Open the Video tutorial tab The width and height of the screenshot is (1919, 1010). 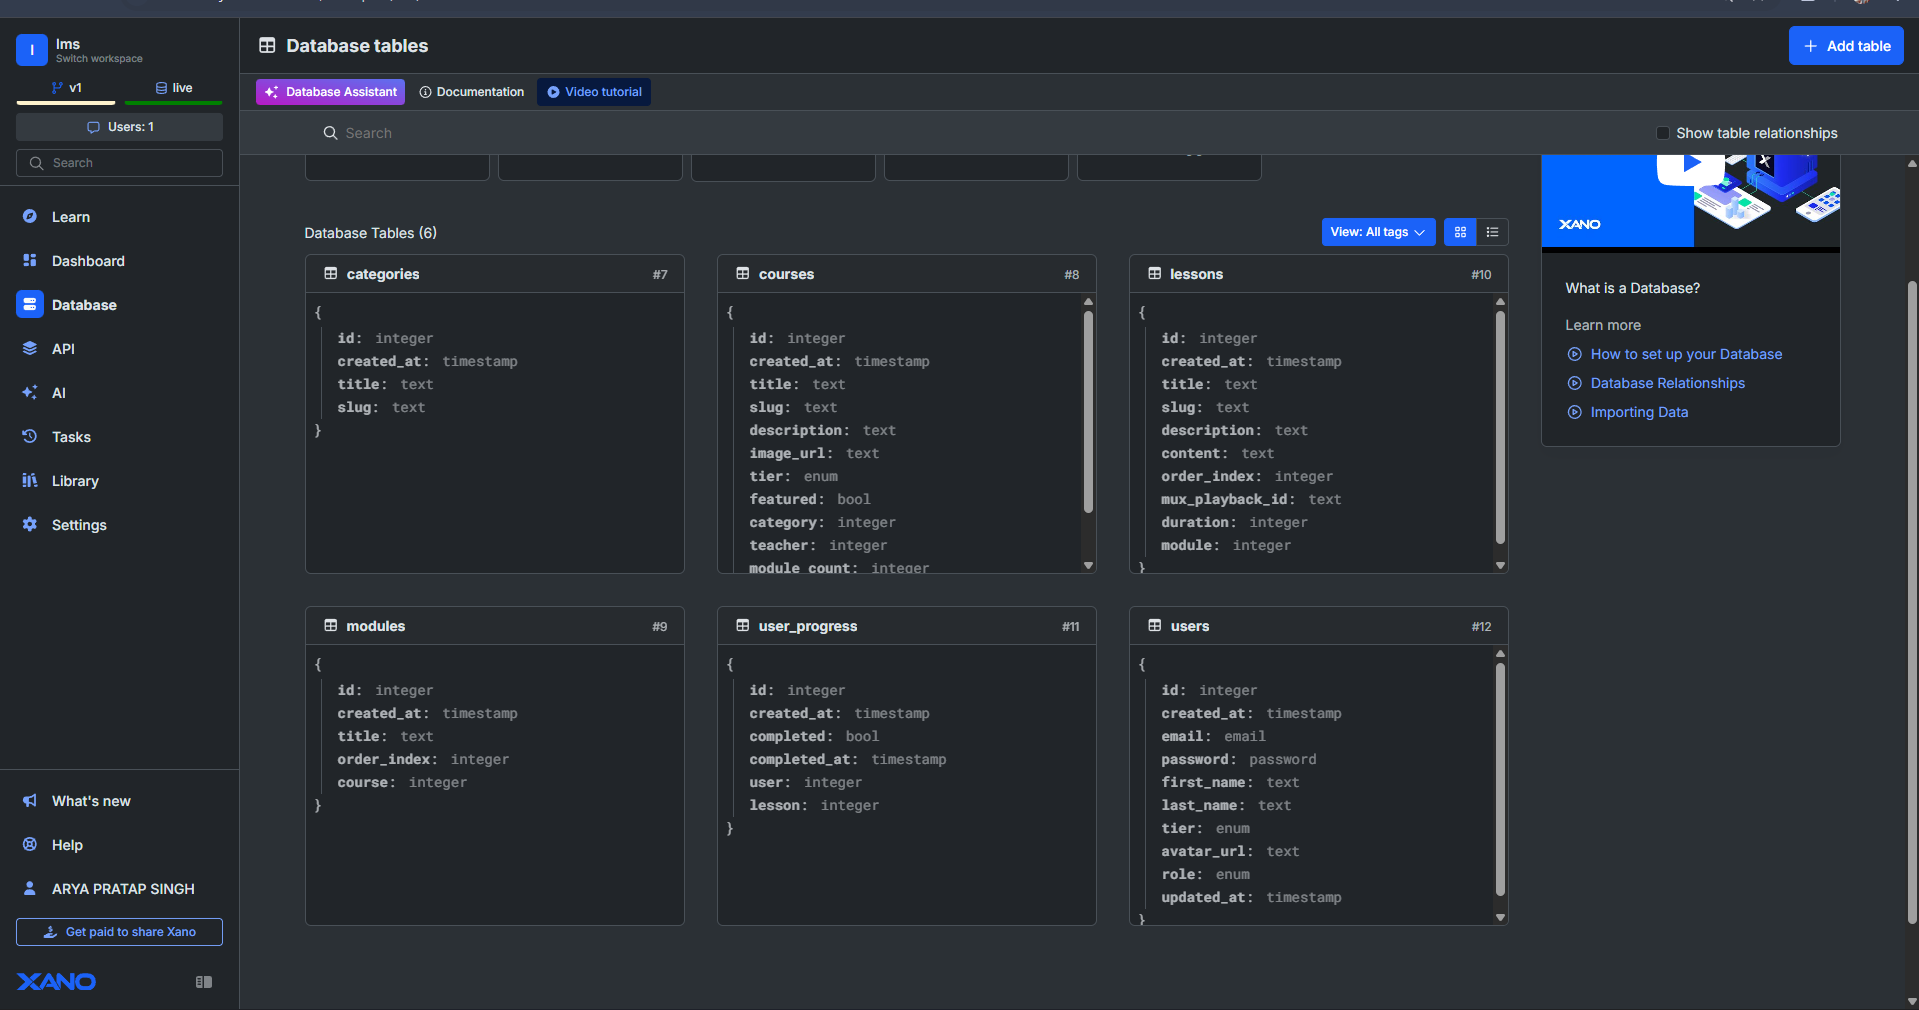pyautogui.click(x=594, y=92)
